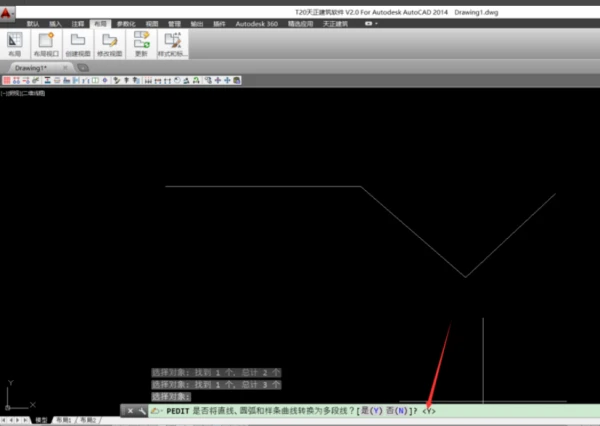600x426 pixels.
Task: Click the 布局视口 (Layout Viewport) icon
Action: tap(45, 43)
